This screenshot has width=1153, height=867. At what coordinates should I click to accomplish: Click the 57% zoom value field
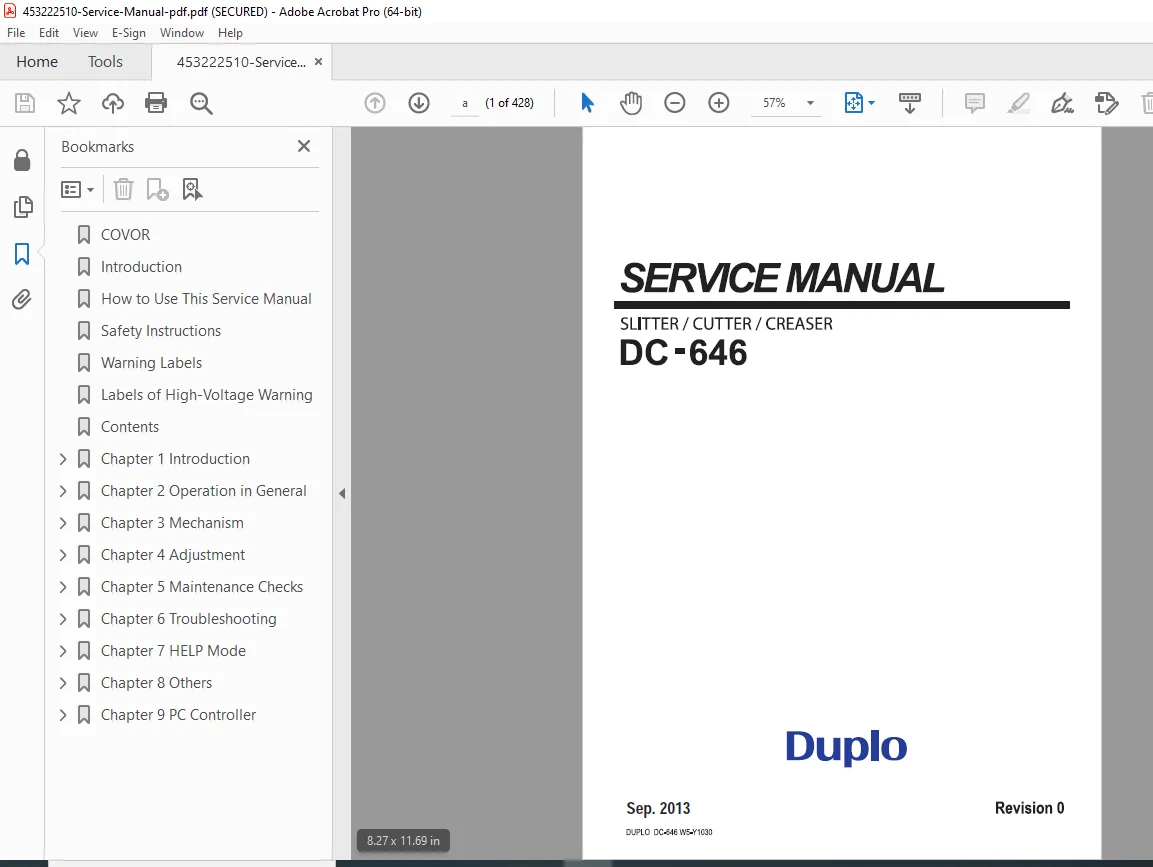[x=774, y=103]
